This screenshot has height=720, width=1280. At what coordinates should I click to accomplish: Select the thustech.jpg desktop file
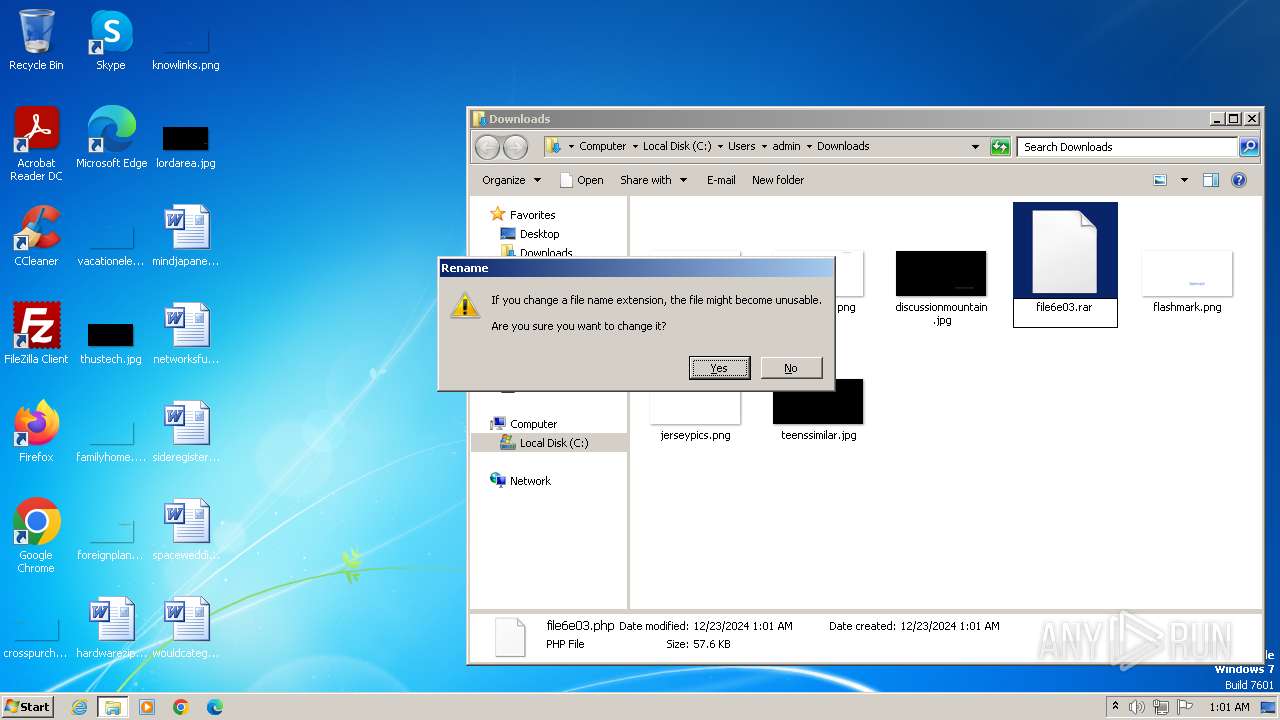coord(111,340)
